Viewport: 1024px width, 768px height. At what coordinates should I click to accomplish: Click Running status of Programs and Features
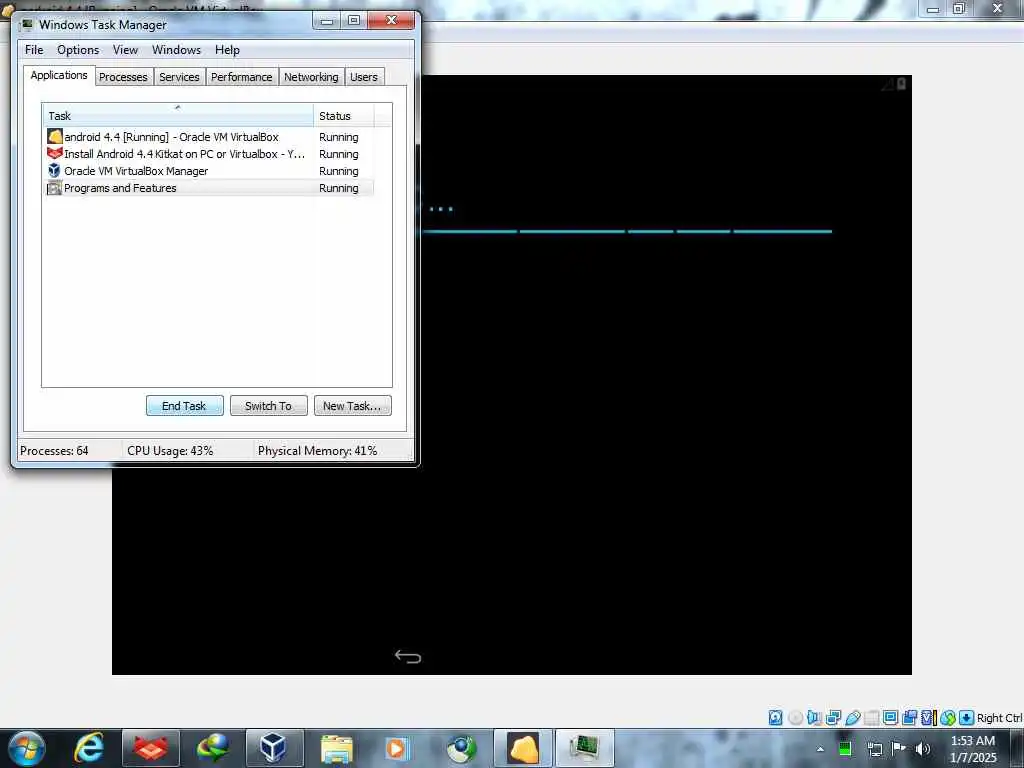click(338, 188)
